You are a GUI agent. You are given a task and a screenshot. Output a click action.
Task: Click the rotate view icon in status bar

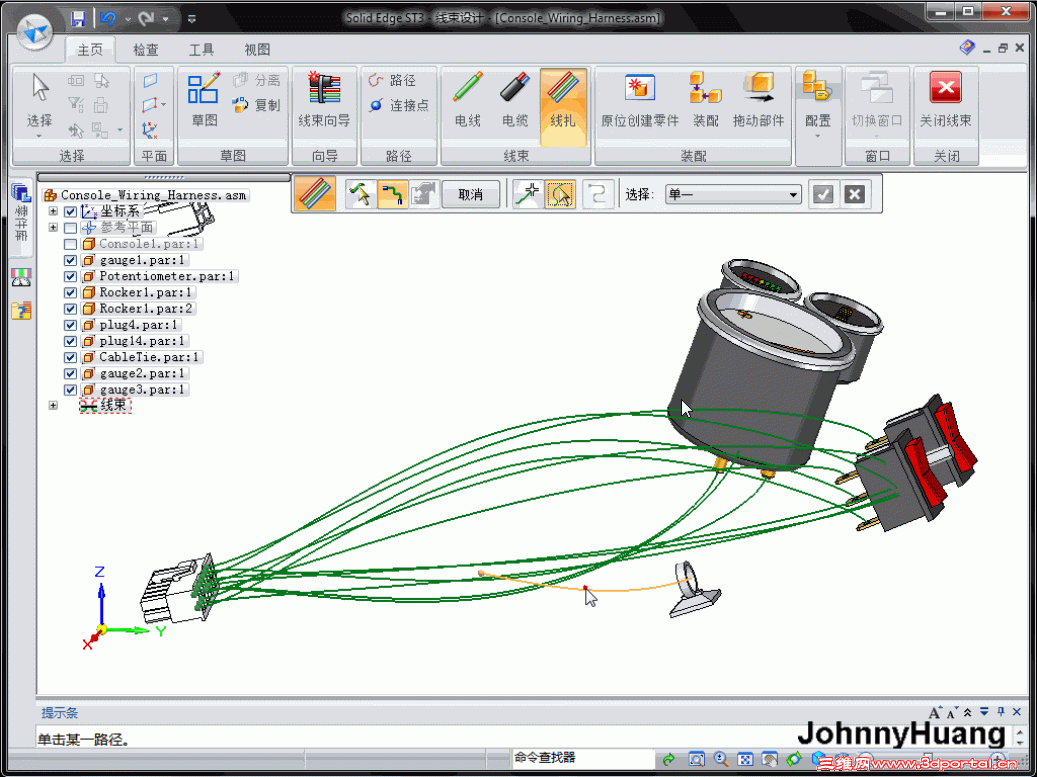click(x=794, y=760)
